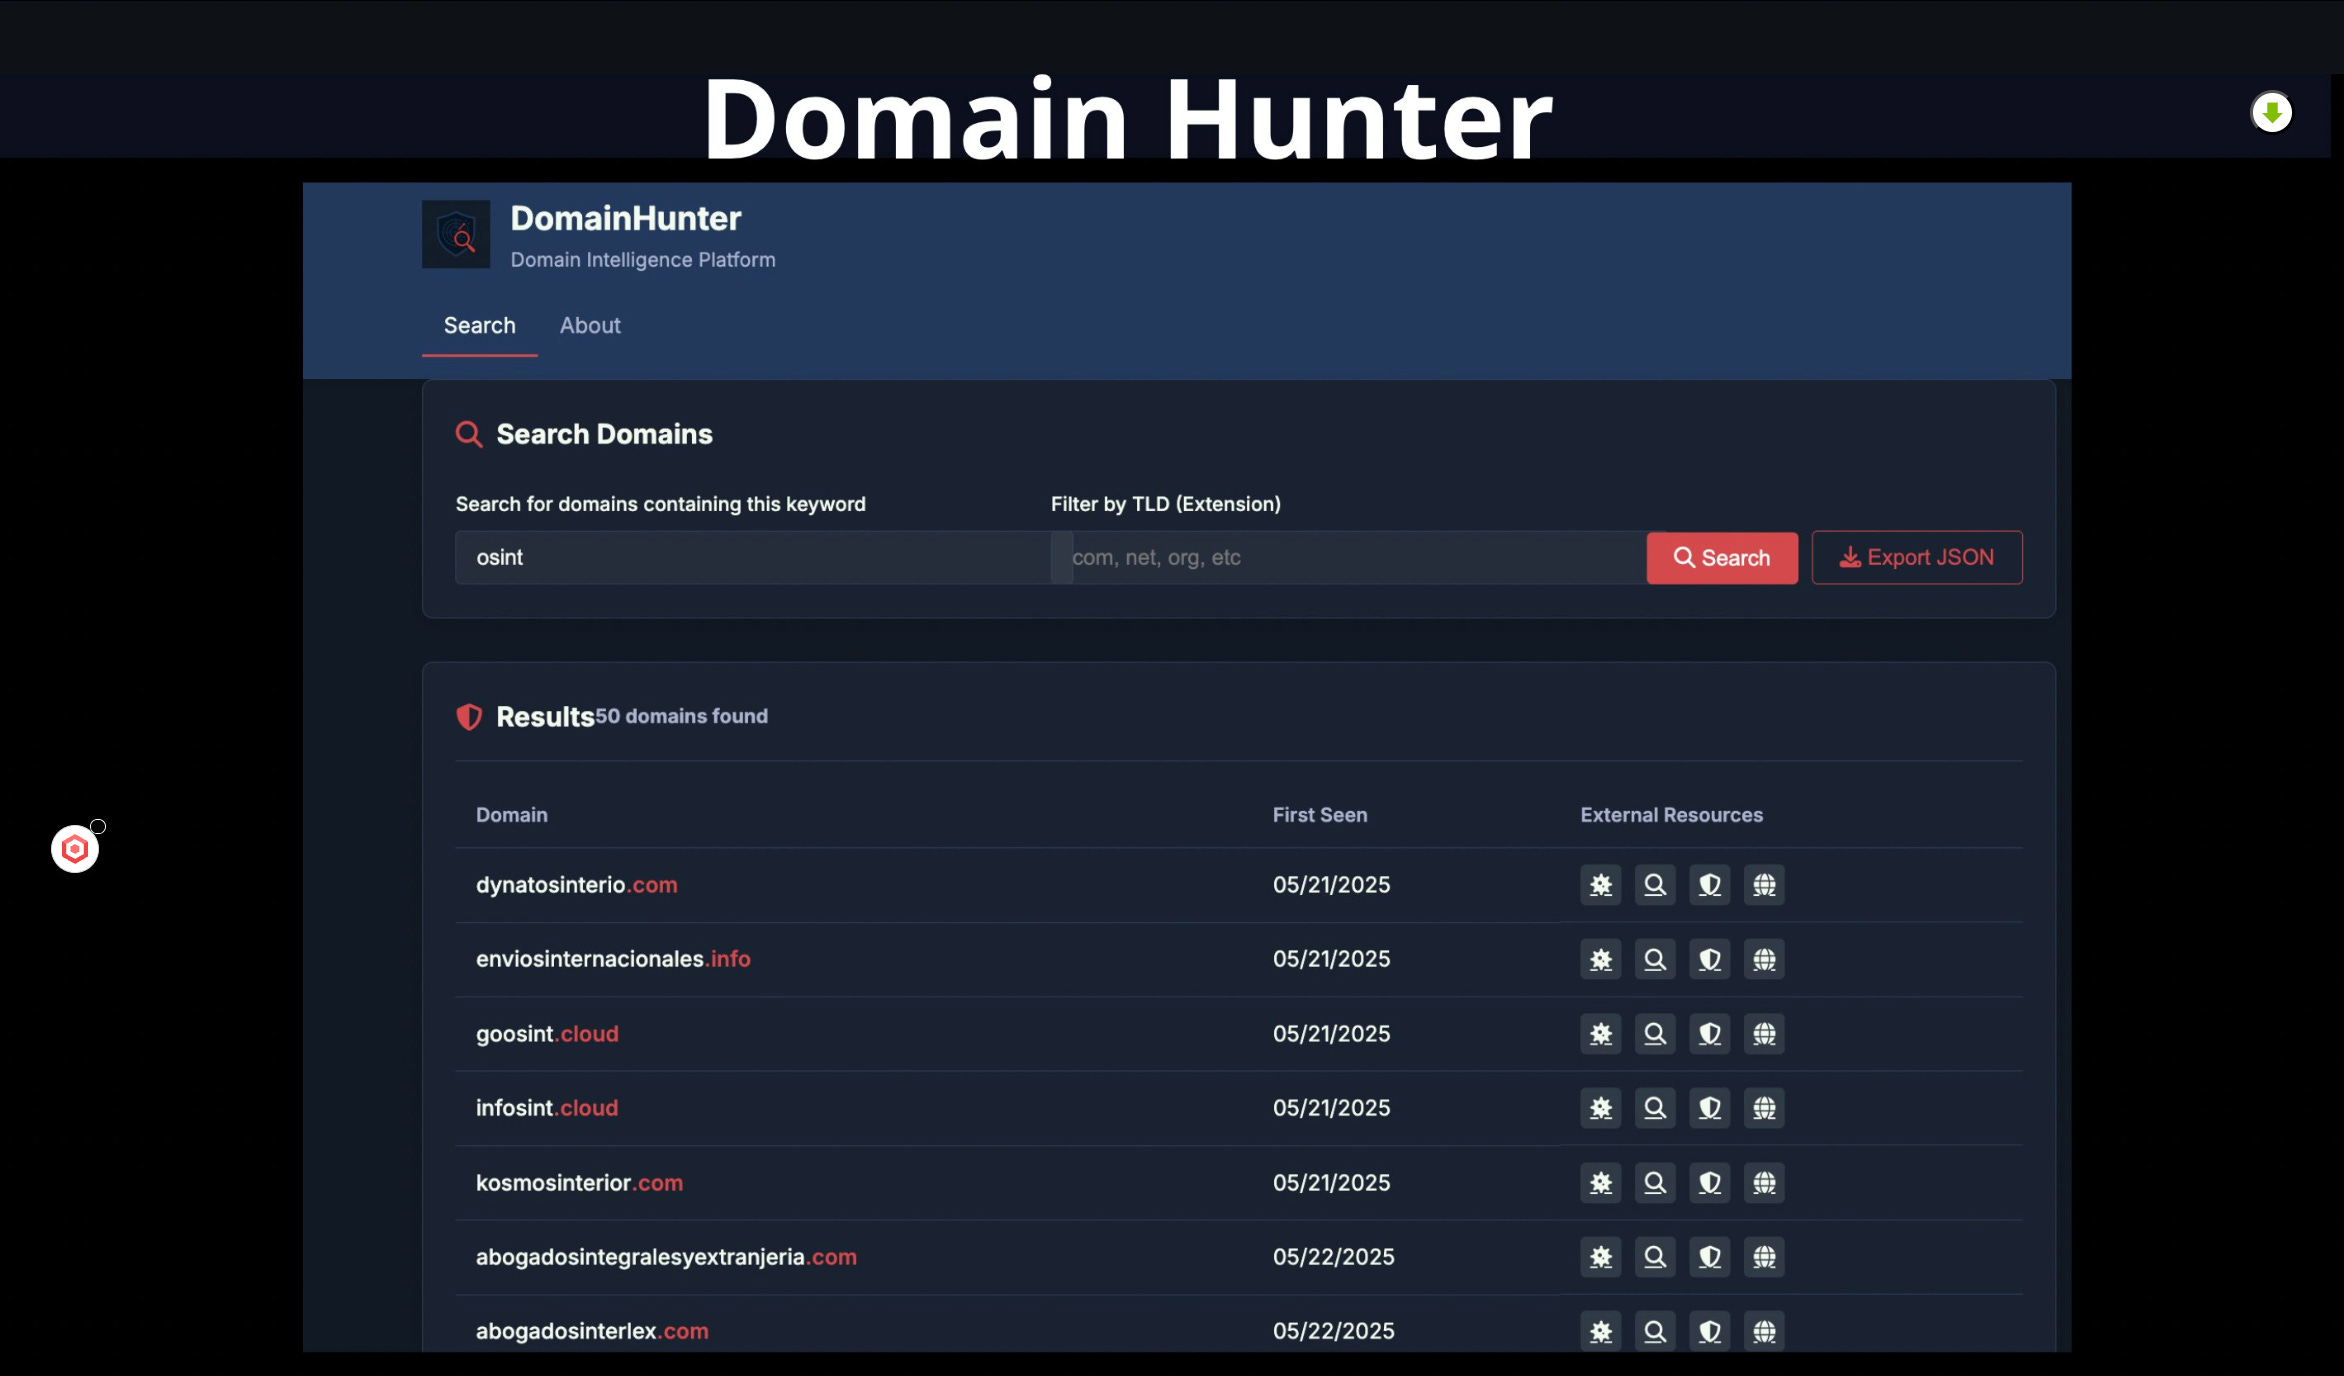2344x1376 pixels.
Task: Click the green download arrow icon
Action: (x=2272, y=112)
